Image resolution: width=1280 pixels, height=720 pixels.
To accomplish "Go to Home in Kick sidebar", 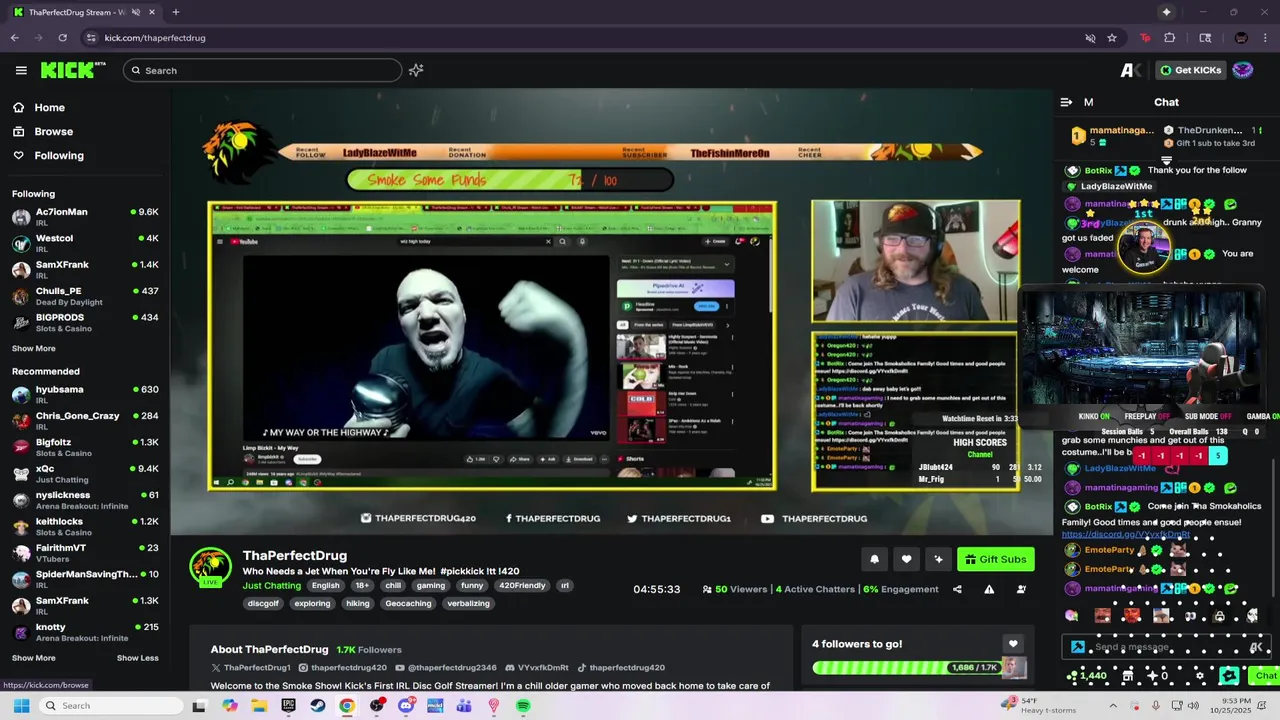I will click(49, 108).
